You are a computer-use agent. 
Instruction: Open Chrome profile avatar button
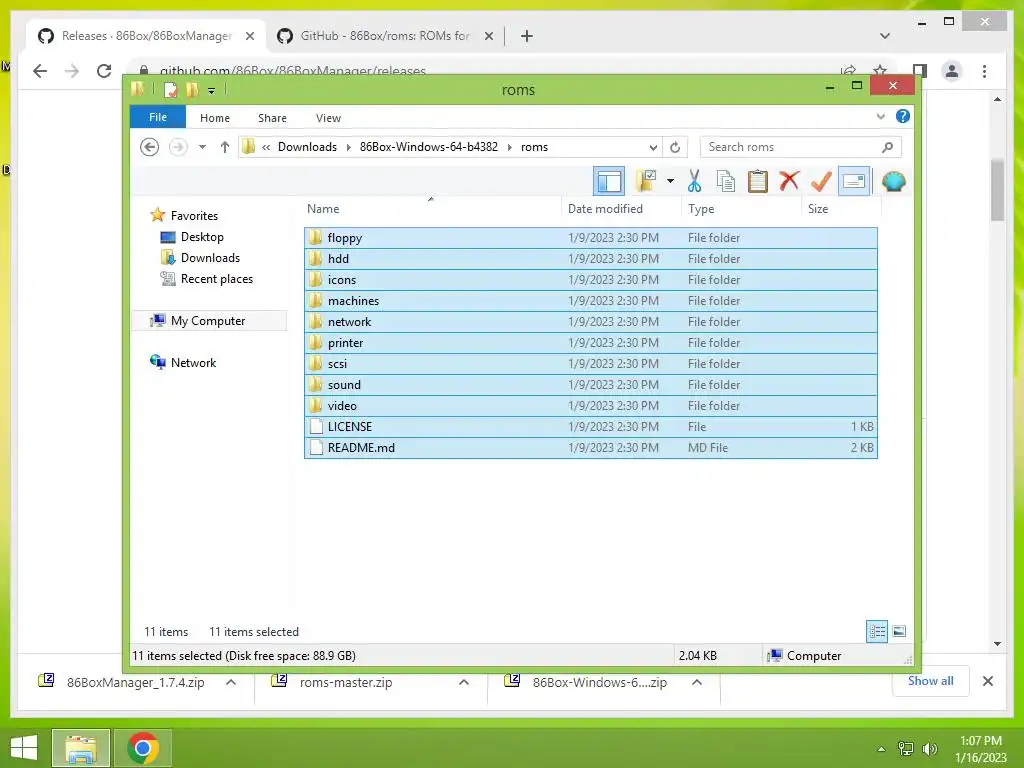[x=952, y=71]
